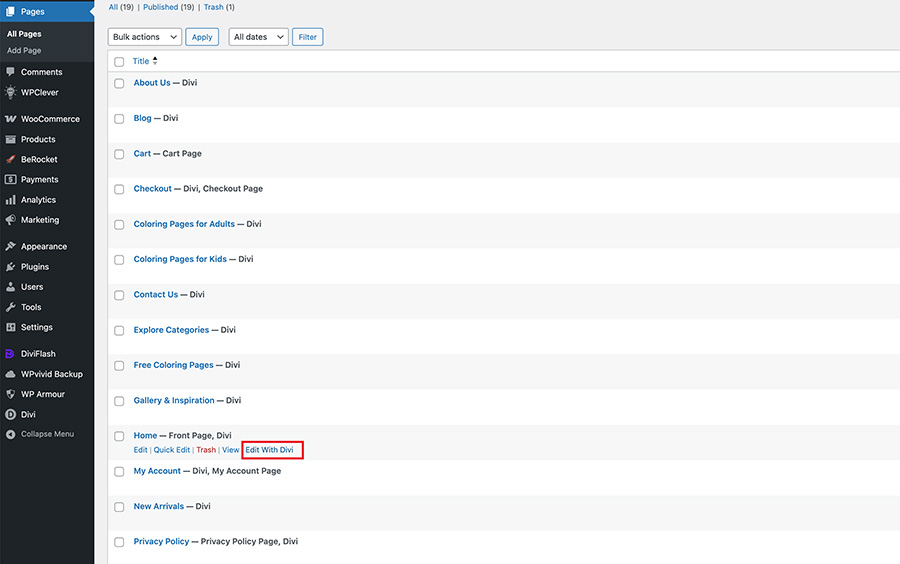Select Free Coloring Pages checkbox
Viewport: 900px width, 564px height.
pyautogui.click(x=119, y=365)
